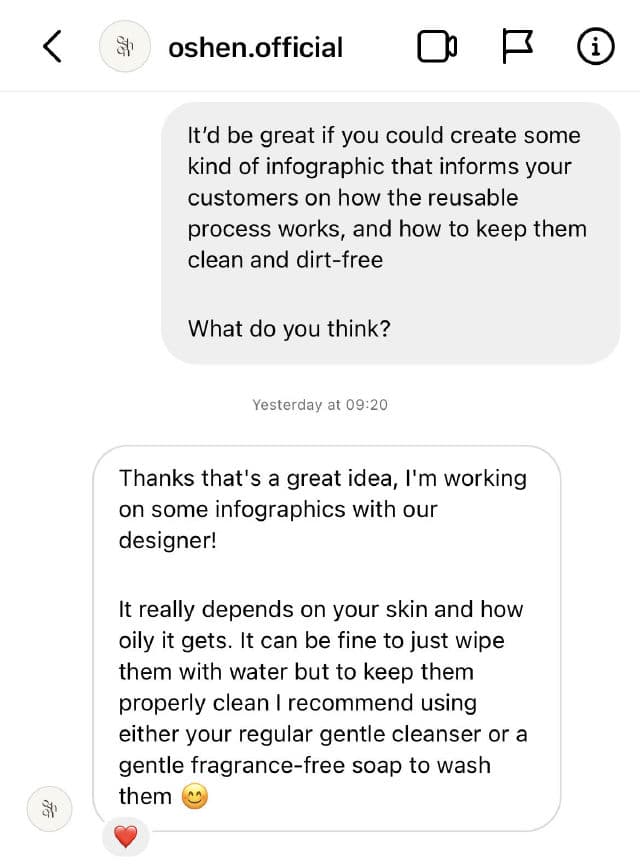Tap the "What do you think?" line

[x=289, y=328]
